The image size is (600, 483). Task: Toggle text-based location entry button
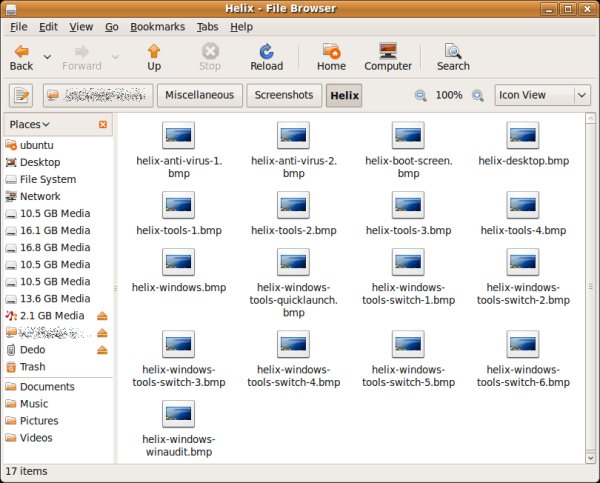(20, 95)
